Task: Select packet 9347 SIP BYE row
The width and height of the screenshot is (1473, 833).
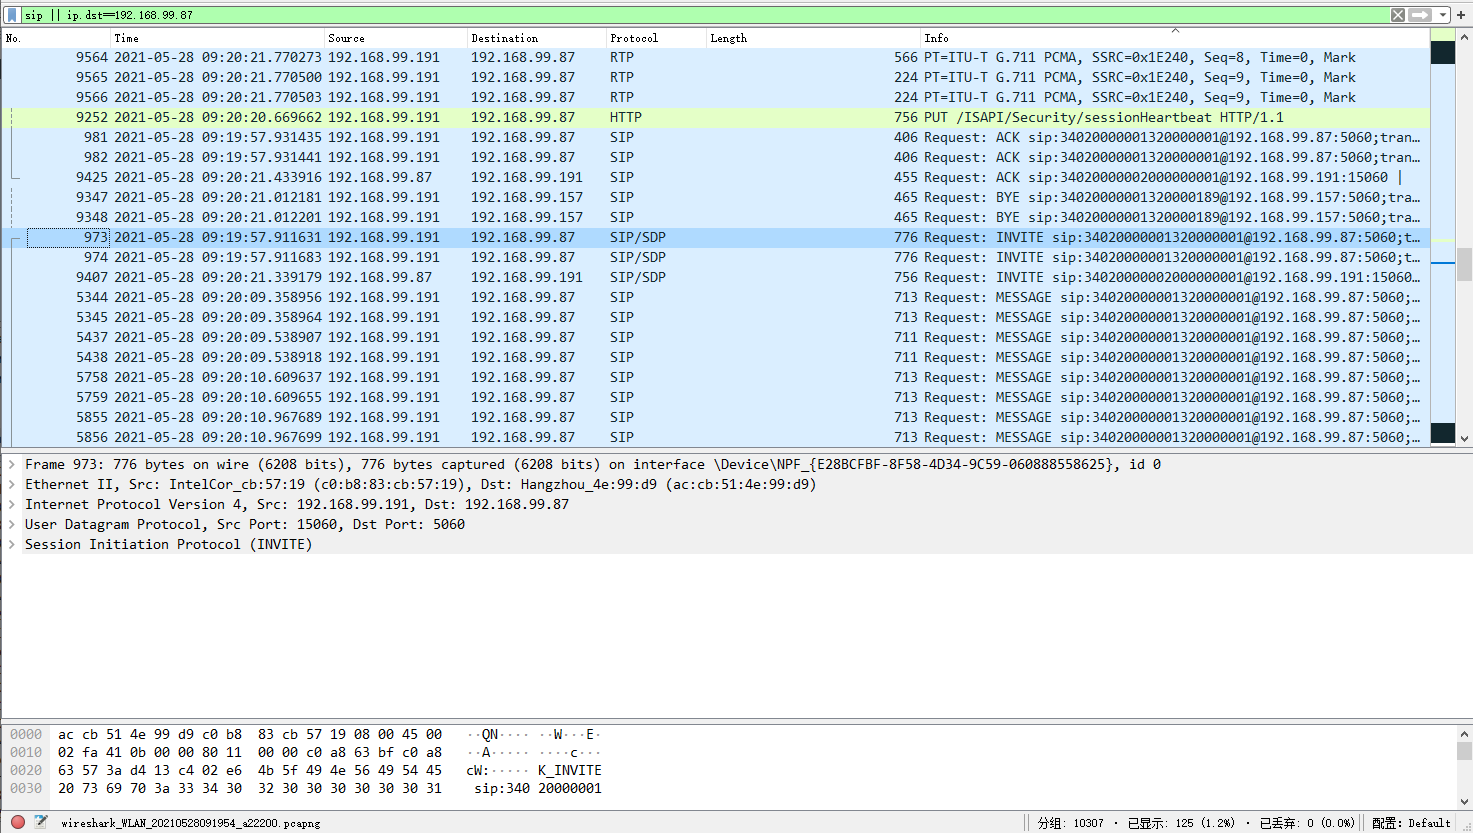Action: tap(716, 197)
